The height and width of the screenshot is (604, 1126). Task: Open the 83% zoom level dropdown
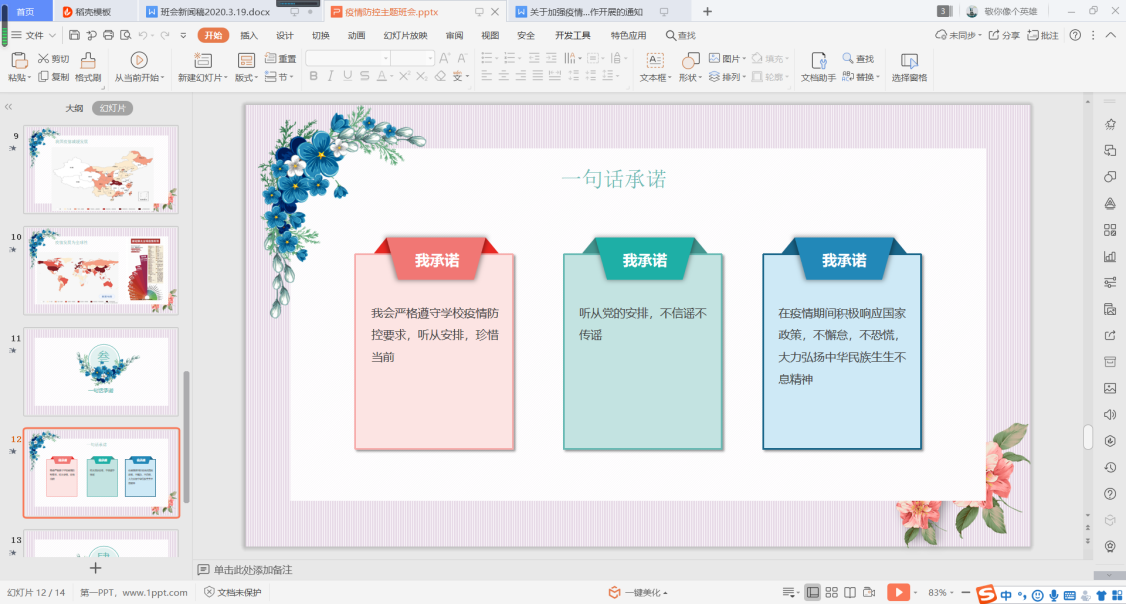(x=943, y=593)
